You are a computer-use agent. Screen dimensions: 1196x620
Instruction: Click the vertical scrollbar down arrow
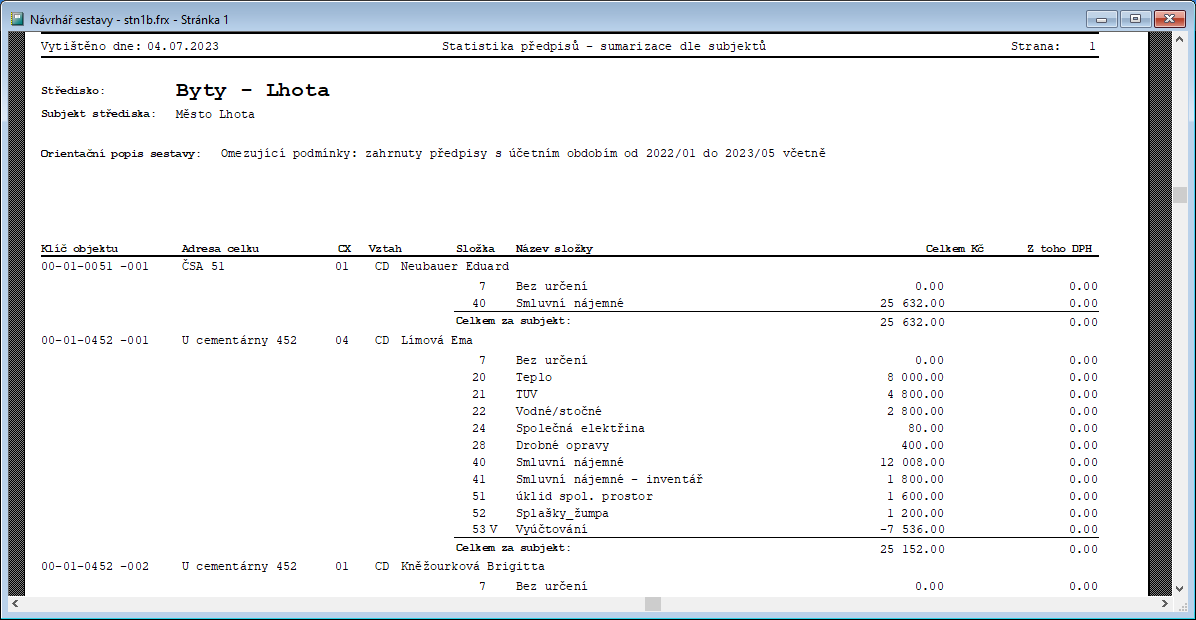(1180, 589)
